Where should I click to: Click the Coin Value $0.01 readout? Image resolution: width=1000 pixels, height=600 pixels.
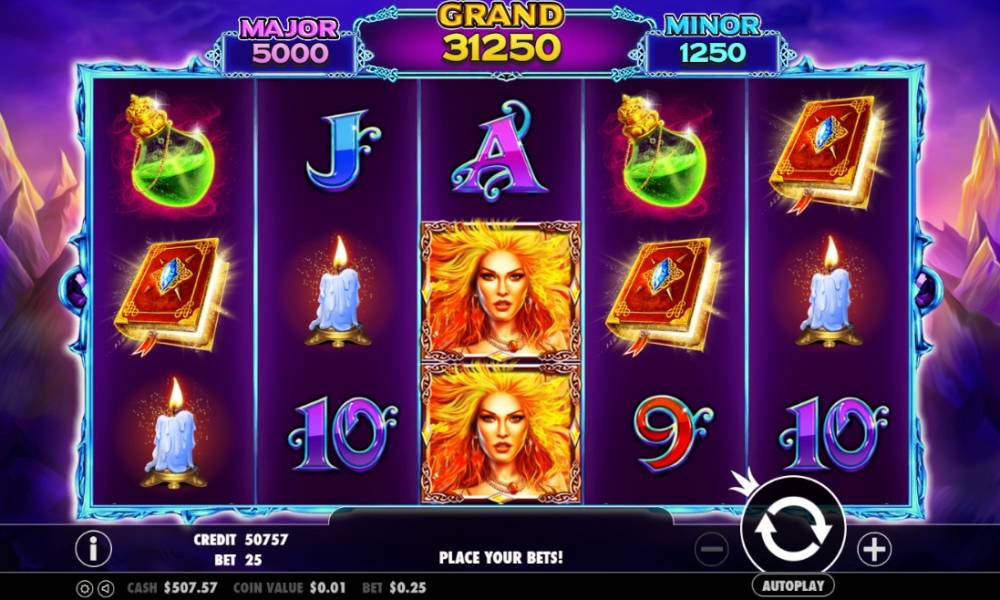[290, 588]
